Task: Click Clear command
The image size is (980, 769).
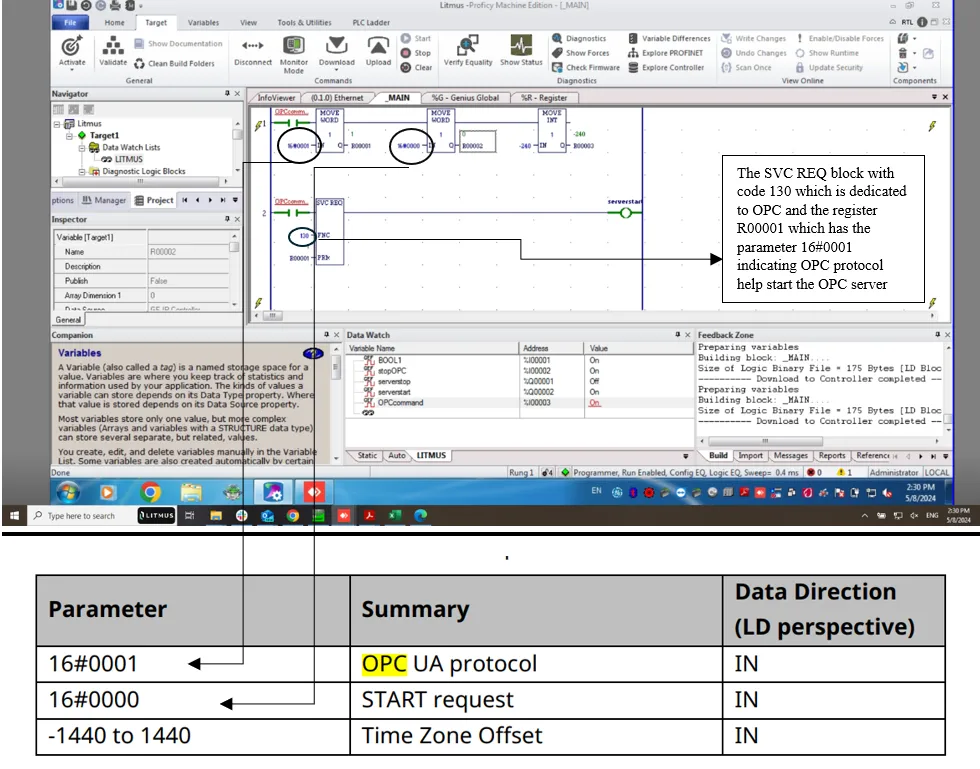Action: [x=417, y=68]
